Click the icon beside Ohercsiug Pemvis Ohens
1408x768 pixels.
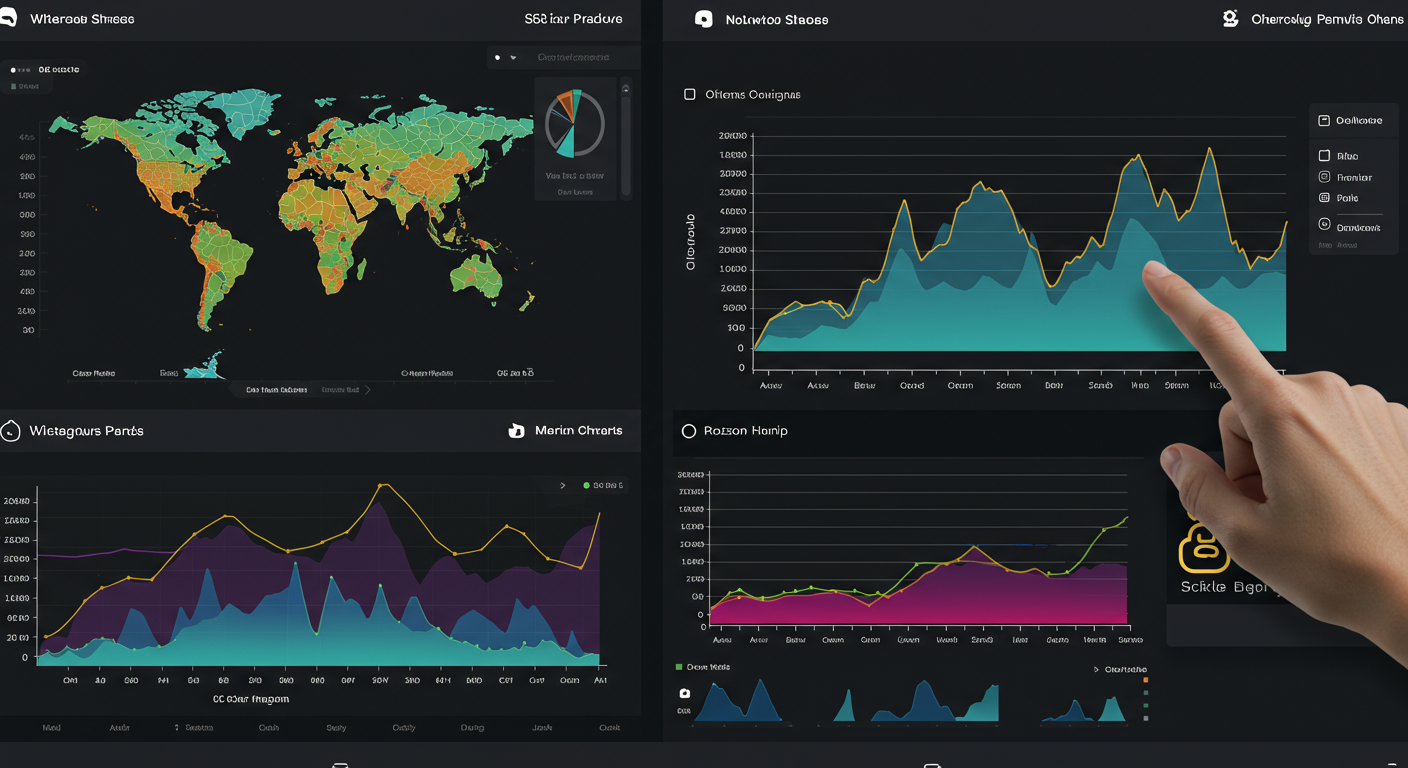click(1230, 19)
